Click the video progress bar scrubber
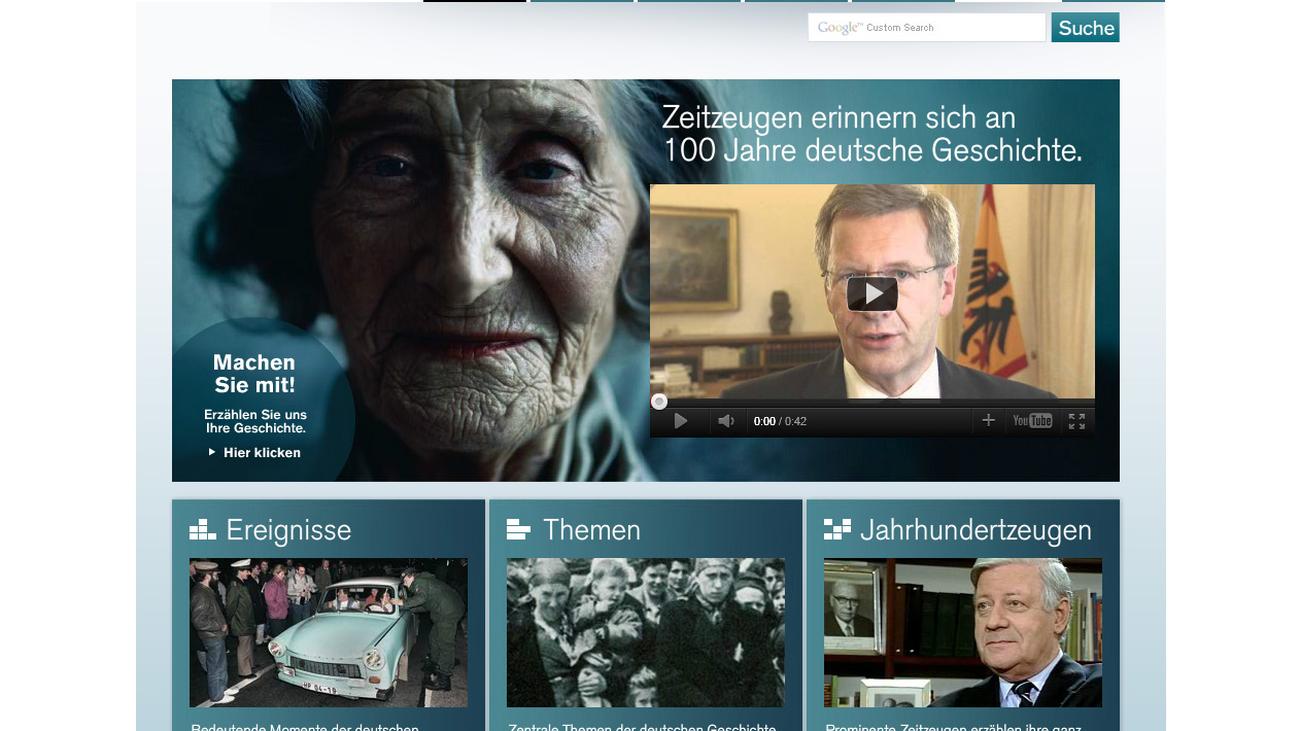This screenshot has height=731, width=1300. (659, 402)
